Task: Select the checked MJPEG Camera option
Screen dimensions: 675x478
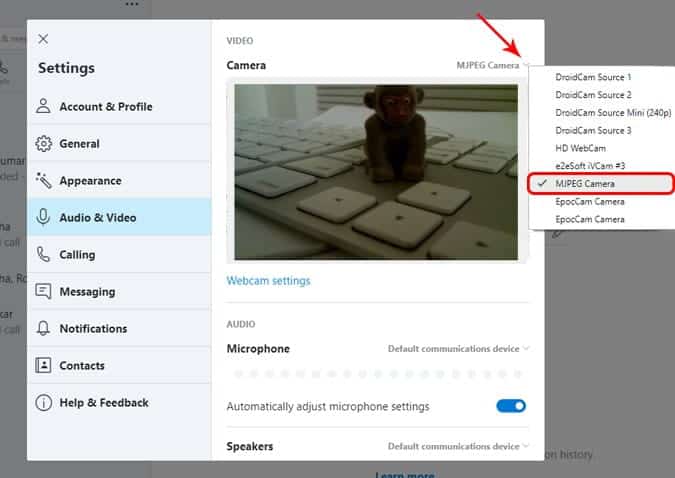Action: point(601,183)
